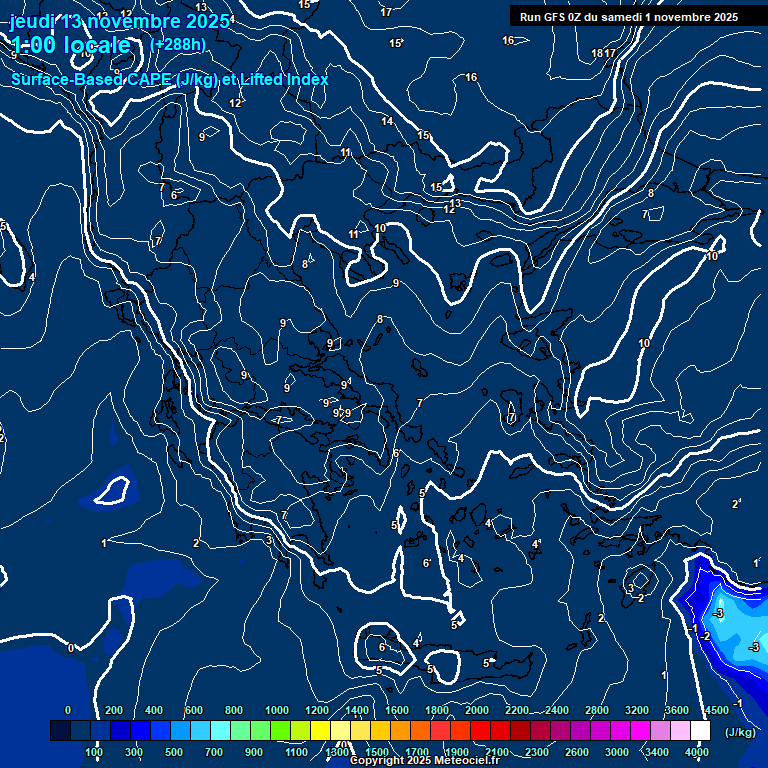The width and height of the screenshot is (768, 768).
Task: Click the legend value '1200'
Action: tap(317, 710)
